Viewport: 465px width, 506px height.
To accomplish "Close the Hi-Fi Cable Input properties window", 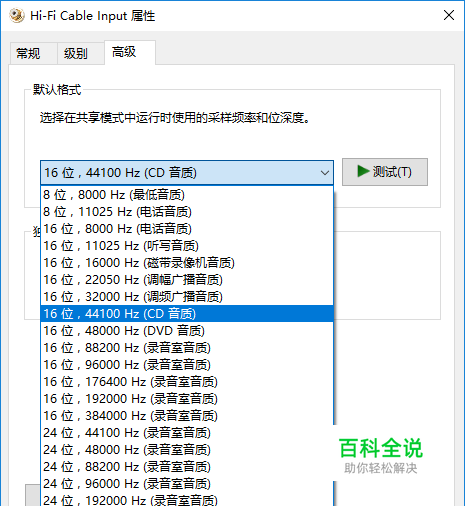I will click(x=449, y=15).
